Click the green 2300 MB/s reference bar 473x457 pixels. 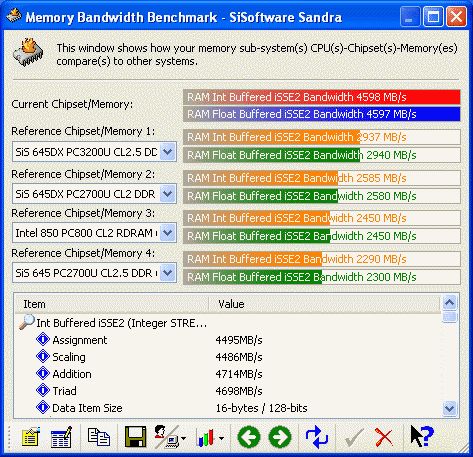click(322, 277)
